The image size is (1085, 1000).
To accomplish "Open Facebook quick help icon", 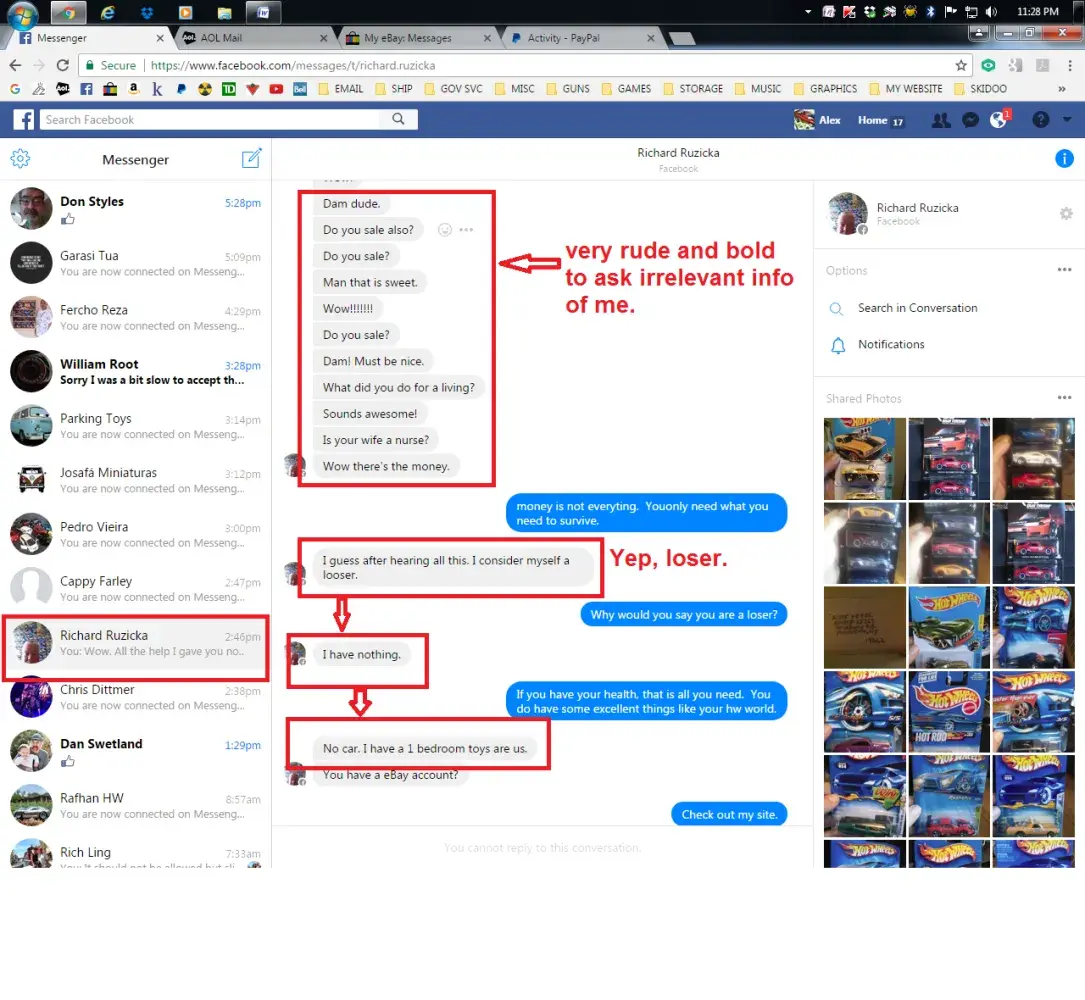I will 1040,120.
